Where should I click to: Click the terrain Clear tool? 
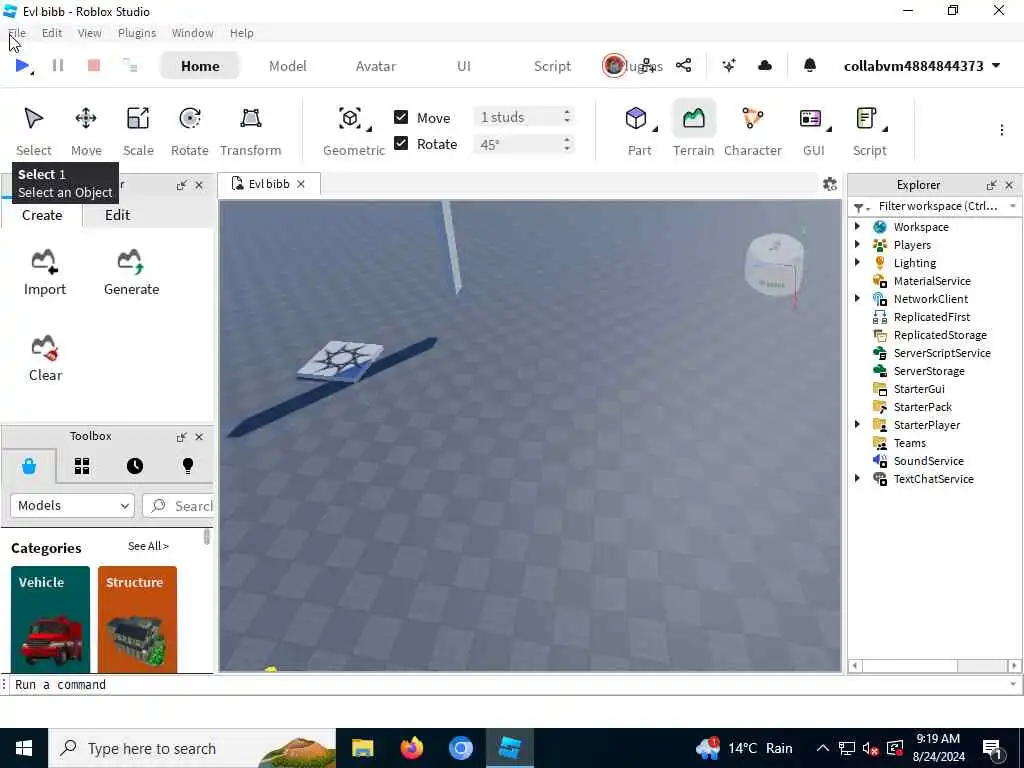click(x=45, y=359)
